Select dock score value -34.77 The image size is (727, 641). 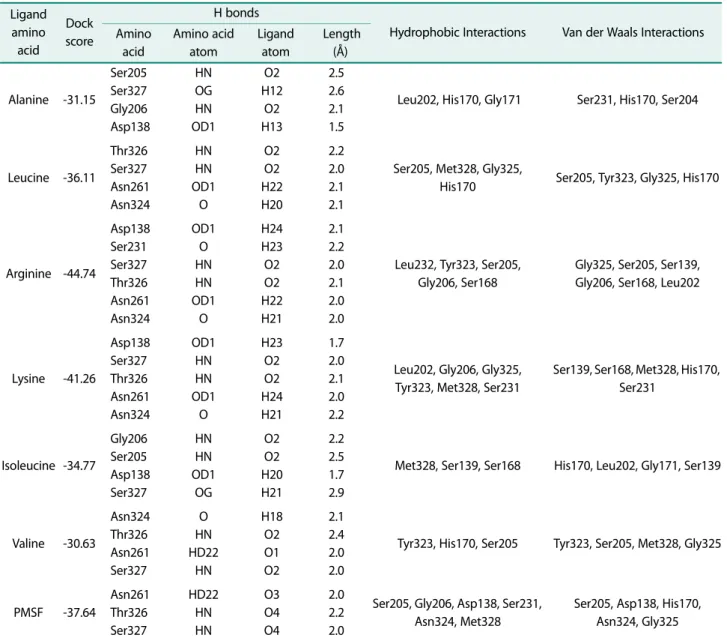[x=79, y=465]
